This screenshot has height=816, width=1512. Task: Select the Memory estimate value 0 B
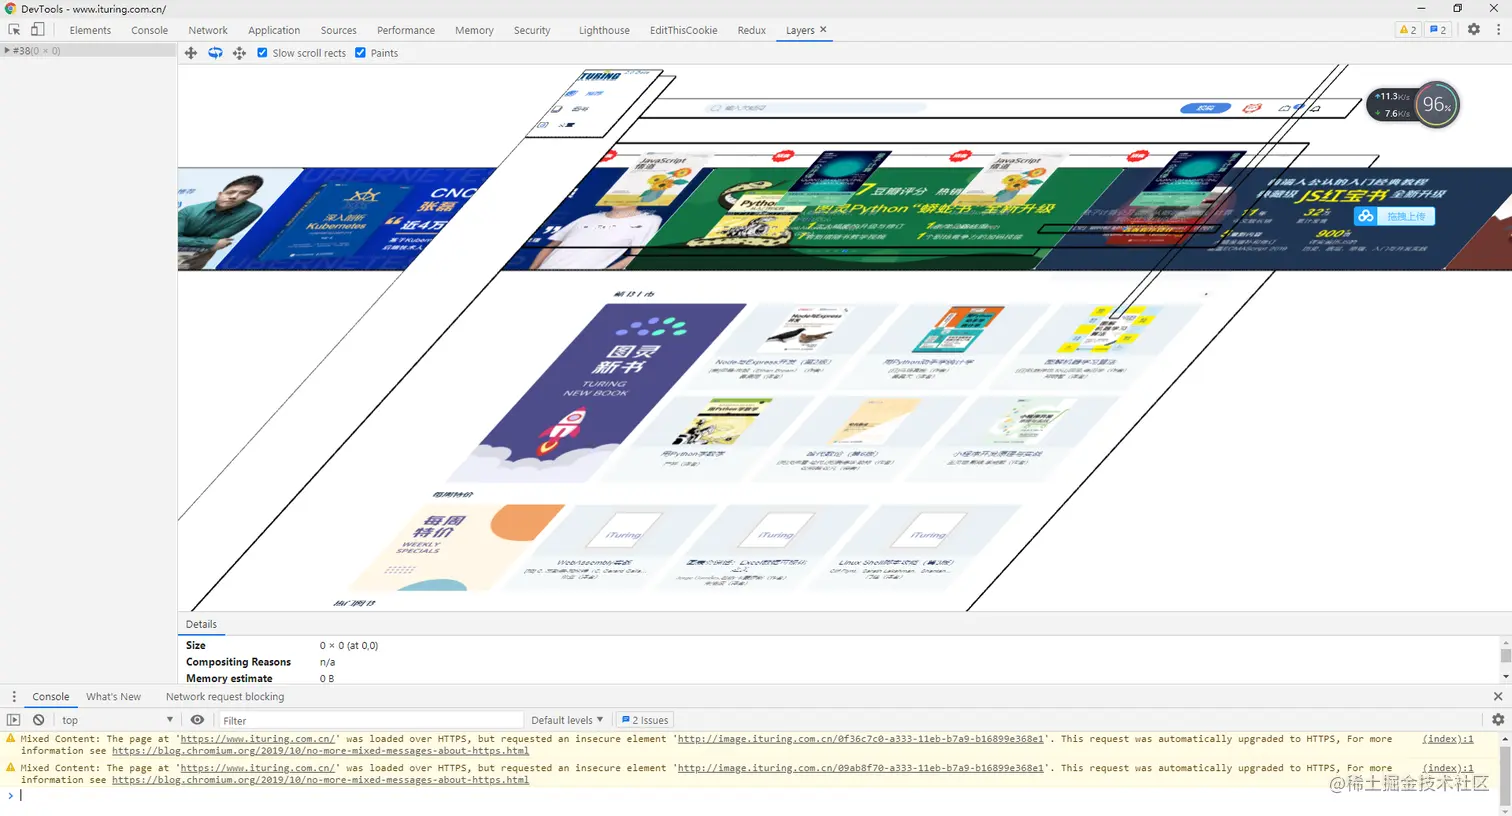click(x=327, y=678)
